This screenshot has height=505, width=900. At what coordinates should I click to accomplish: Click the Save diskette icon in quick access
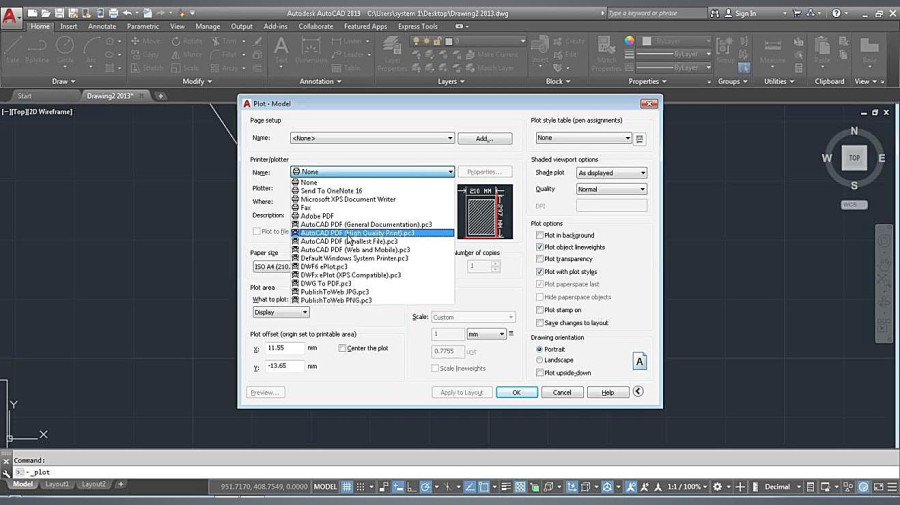(x=60, y=13)
